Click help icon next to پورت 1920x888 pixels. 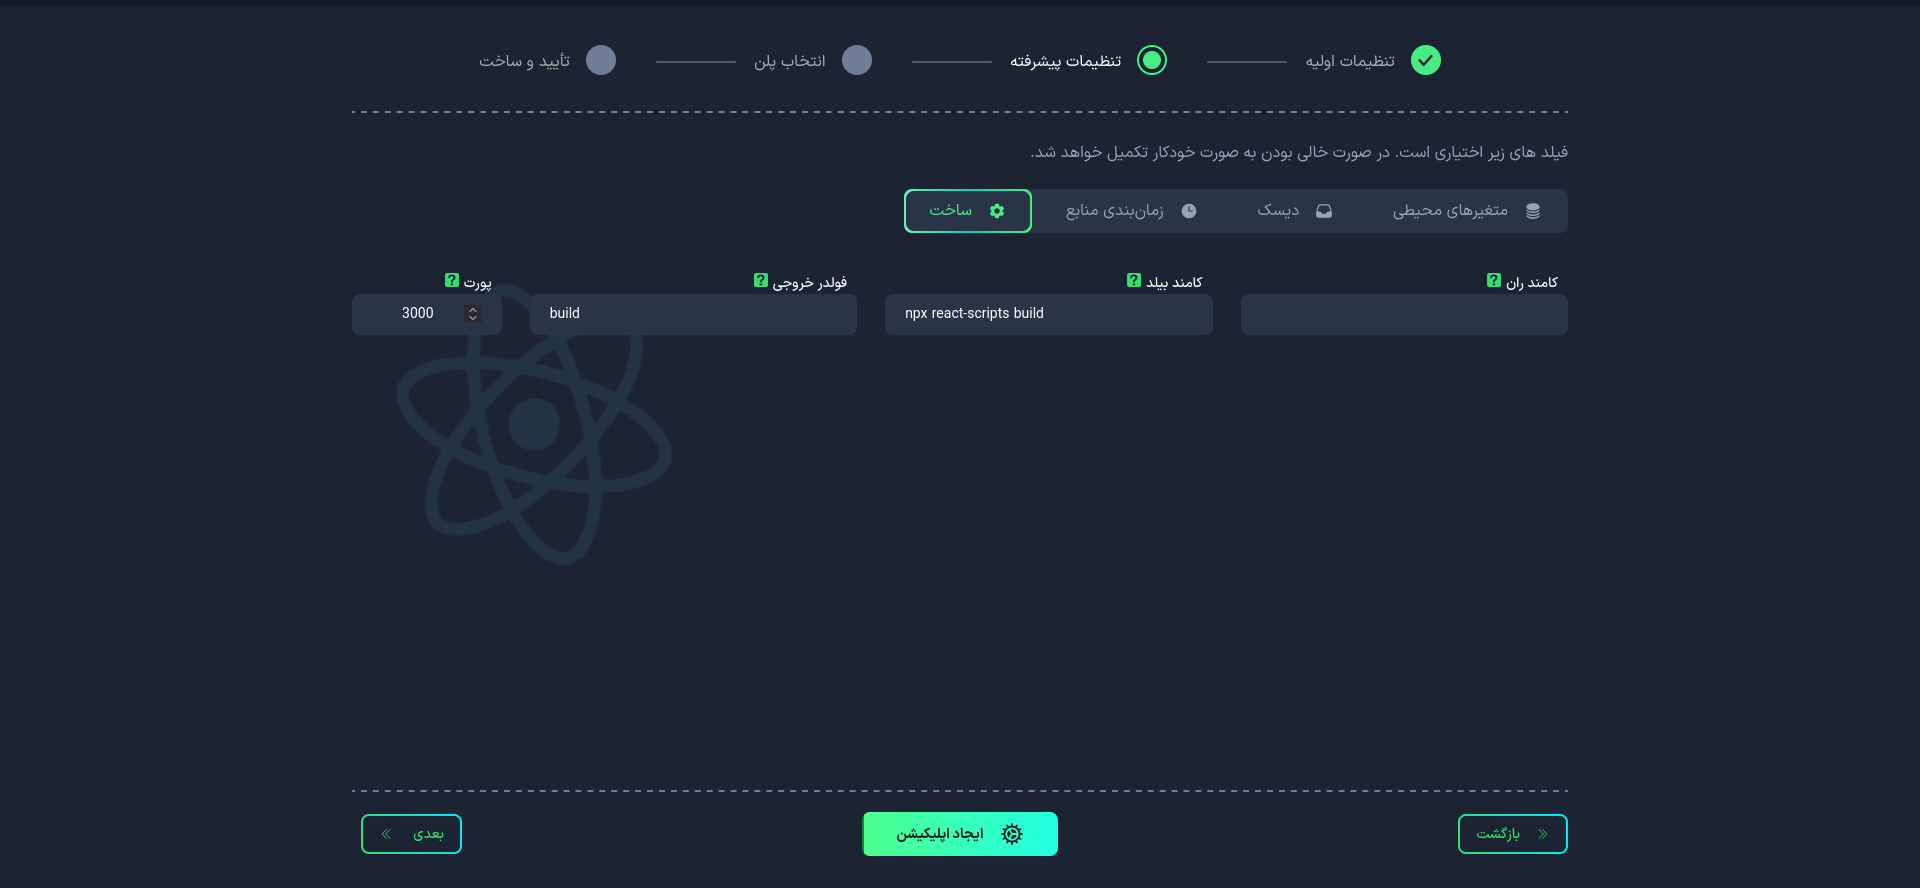[x=452, y=281]
